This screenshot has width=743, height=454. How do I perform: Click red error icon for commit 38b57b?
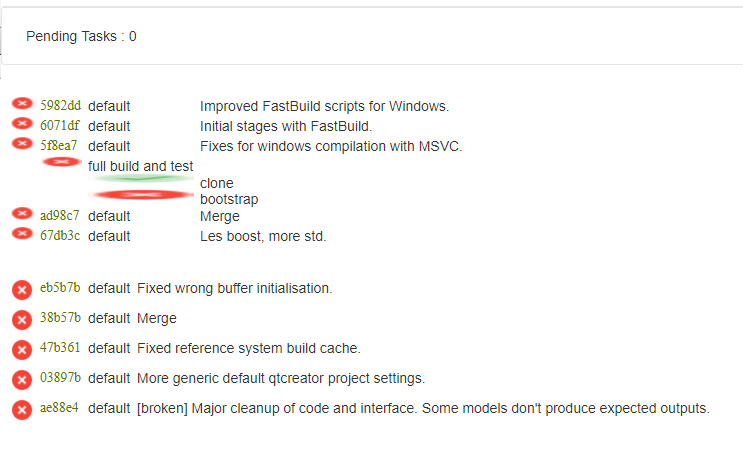22,320
